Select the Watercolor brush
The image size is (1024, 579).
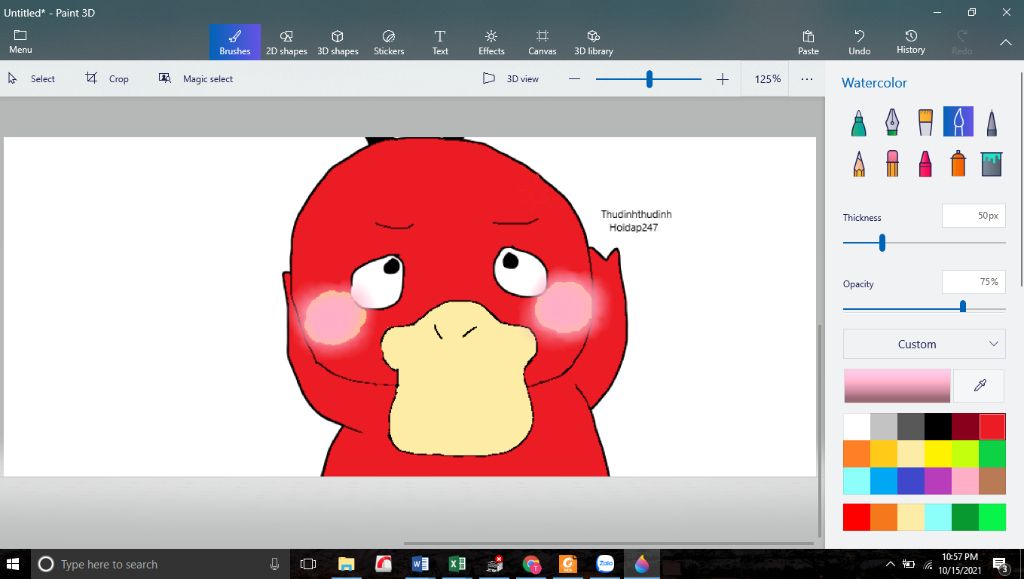[958, 121]
